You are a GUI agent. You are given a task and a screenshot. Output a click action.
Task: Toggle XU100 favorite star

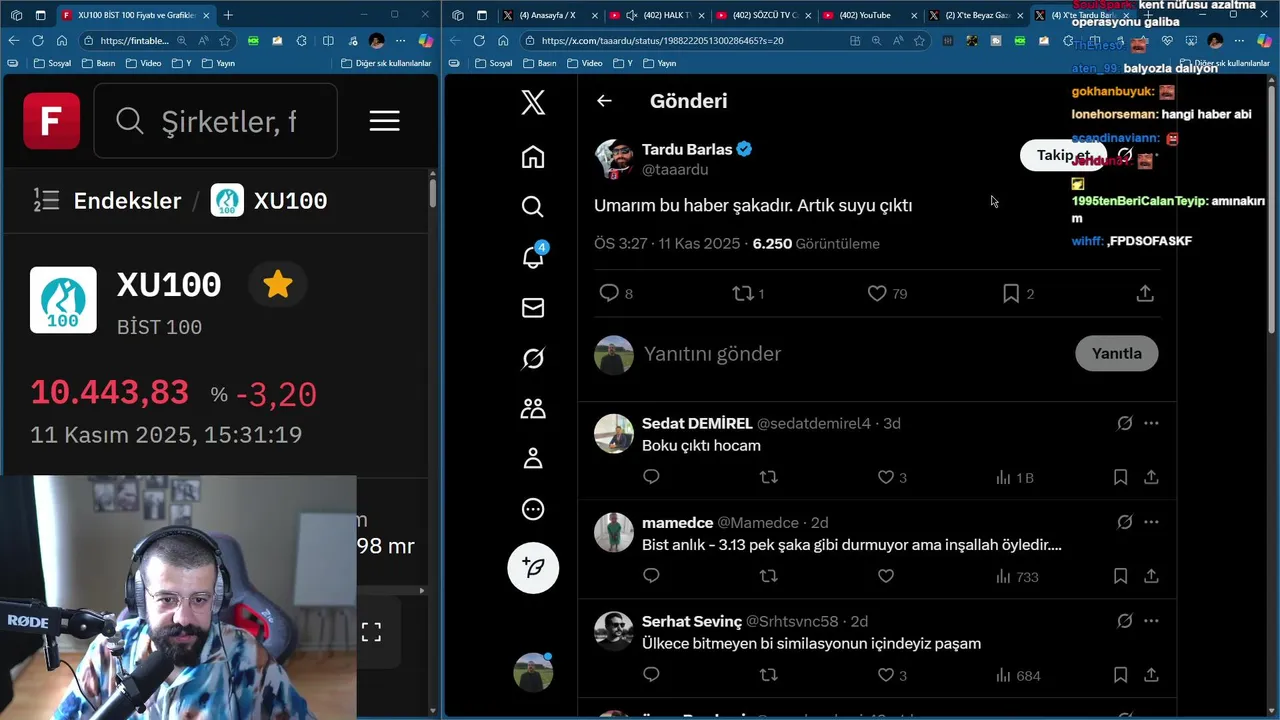pyautogui.click(x=278, y=285)
